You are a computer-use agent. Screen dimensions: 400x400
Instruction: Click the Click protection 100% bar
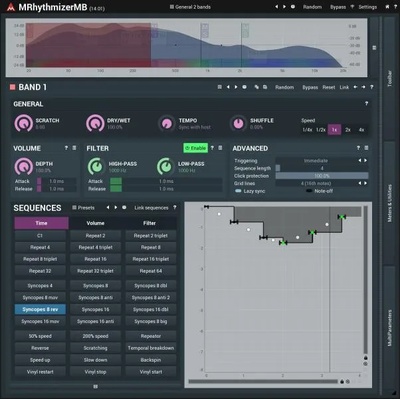click(322, 176)
